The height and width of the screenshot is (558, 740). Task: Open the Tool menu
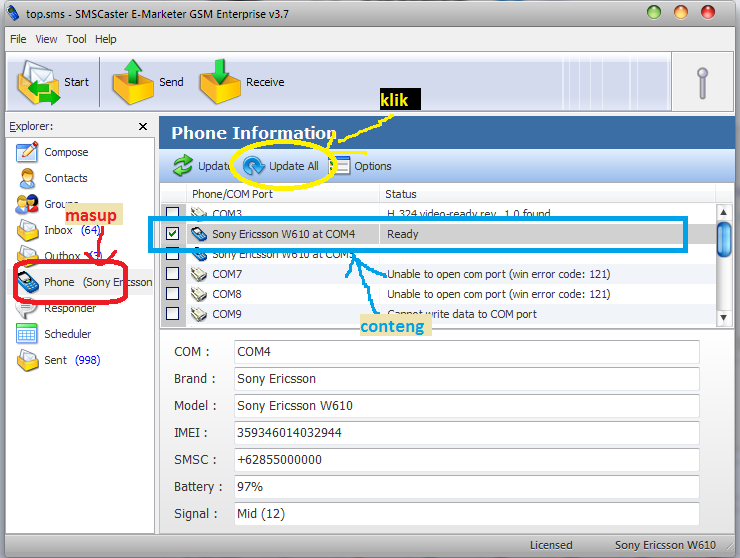point(76,39)
